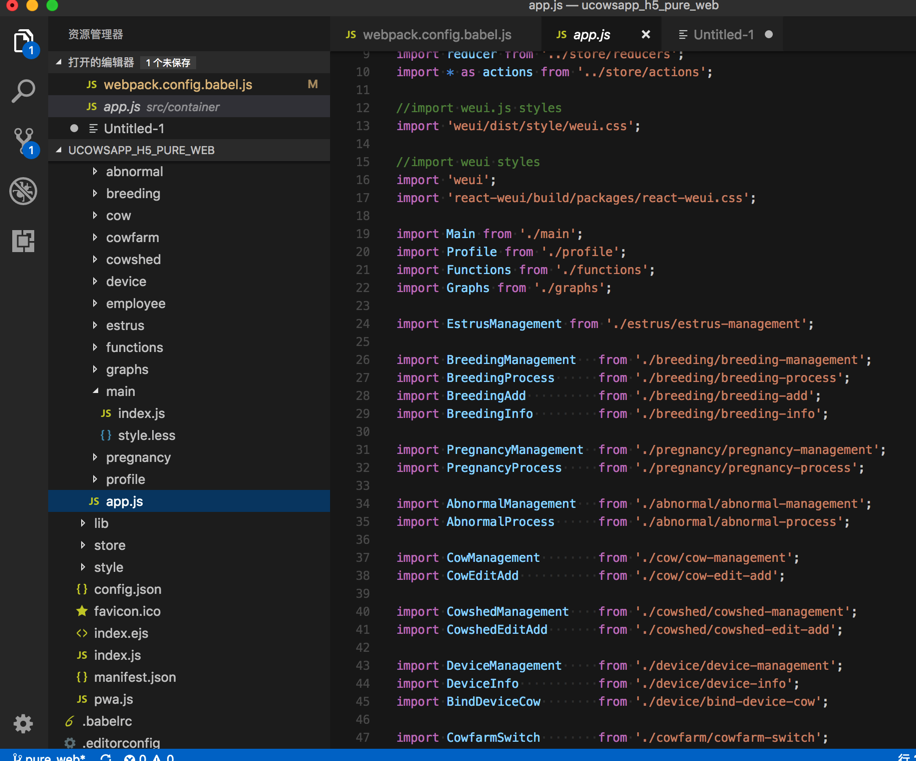The width and height of the screenshot is (916, 761).
Task: Click the Manage gear icon
Action: pyautogui.click(x=23, y=723)
